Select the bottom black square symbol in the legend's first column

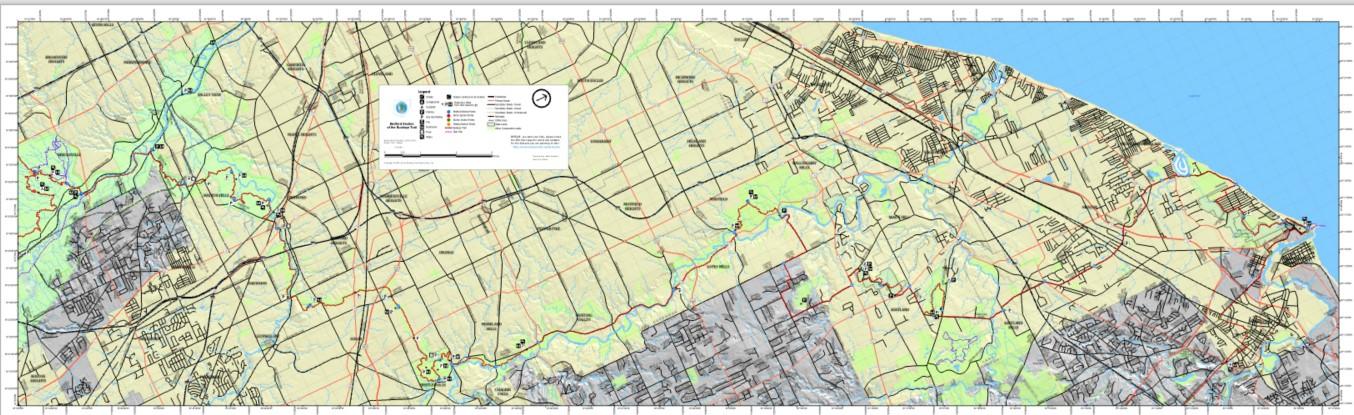[422, 137]
